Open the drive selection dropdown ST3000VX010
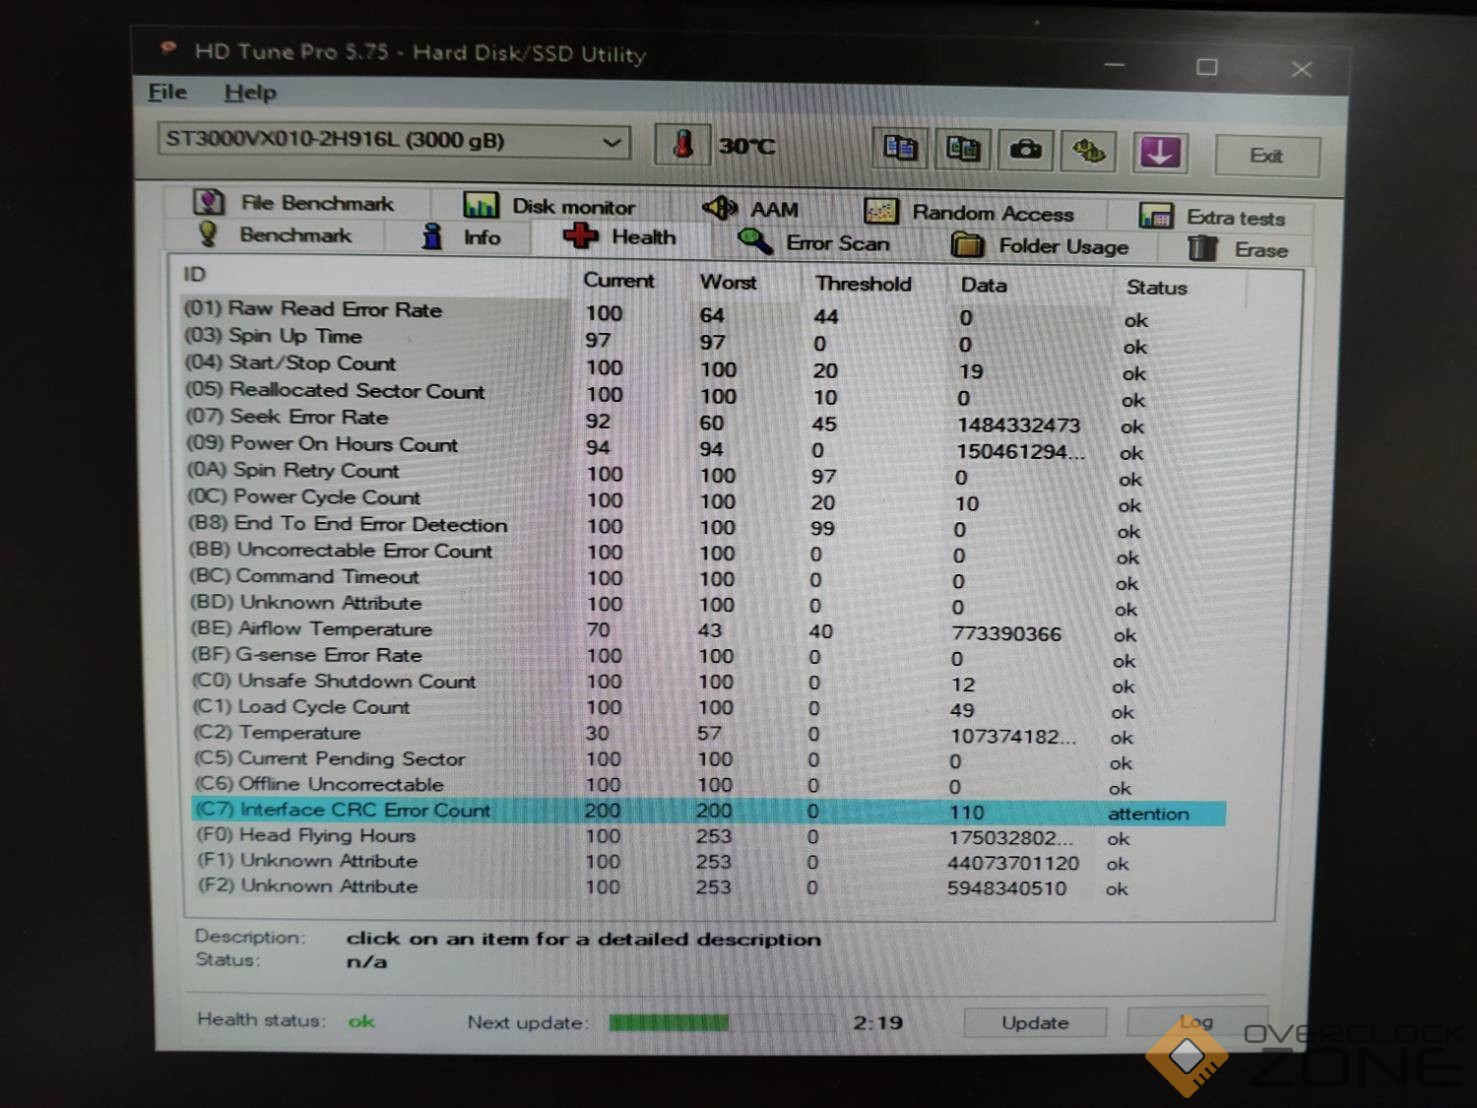Screen dimensions: 1477x1108 click(x=393, y=141)
